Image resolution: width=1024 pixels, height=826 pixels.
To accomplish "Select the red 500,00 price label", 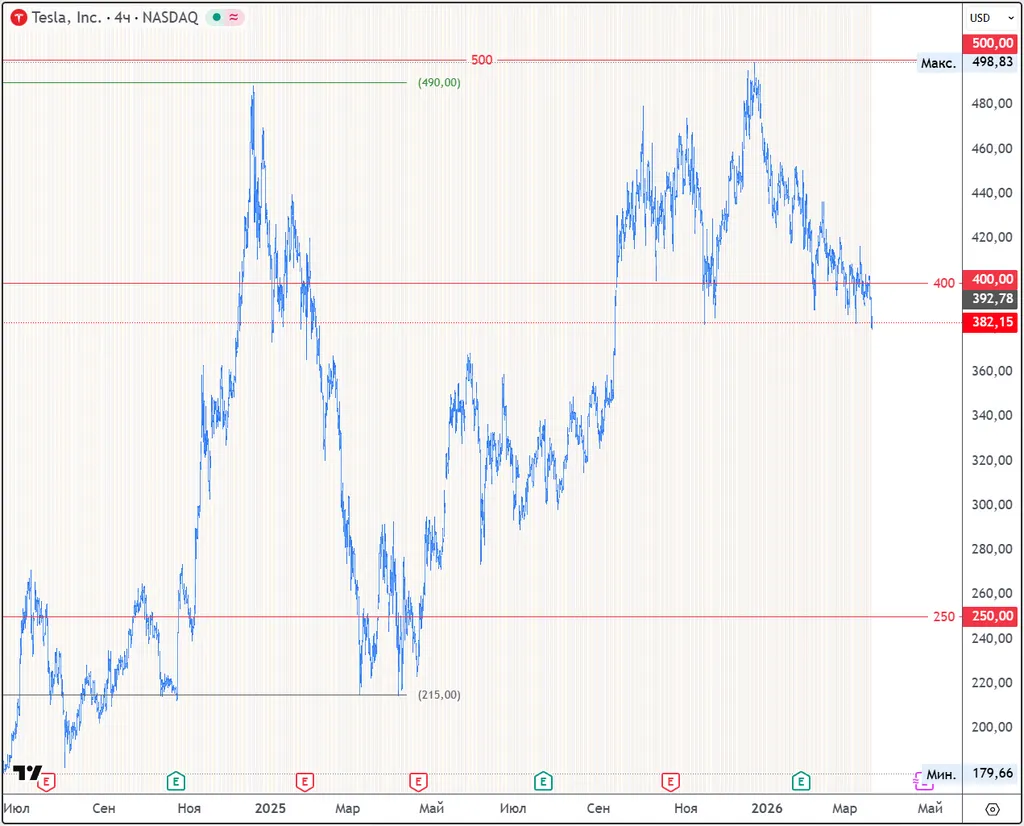I will (x=989, y=43).
